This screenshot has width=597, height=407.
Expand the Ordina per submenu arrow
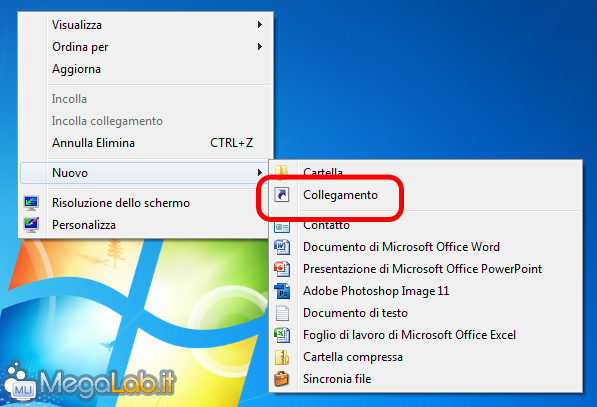pyautogui.click(x=260, y=47)
